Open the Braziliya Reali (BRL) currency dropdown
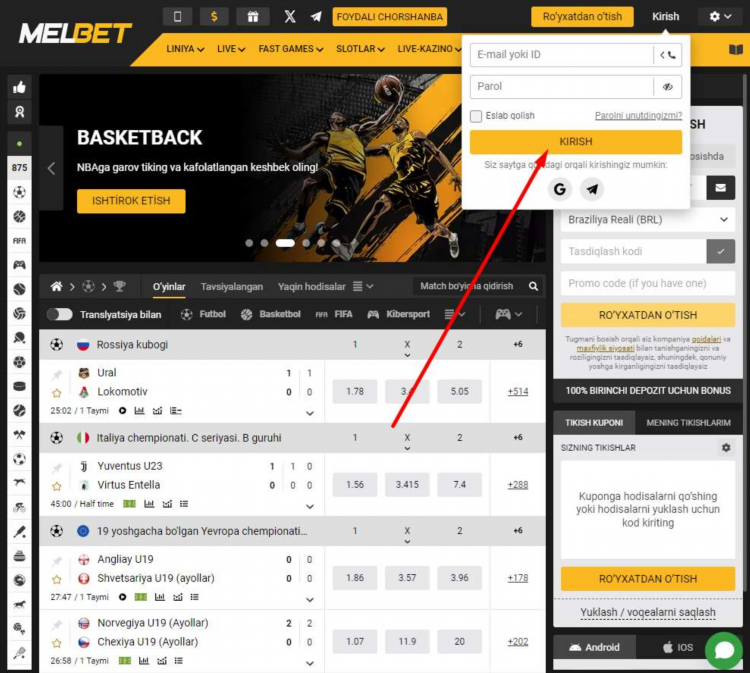Viewport: 750px width, 673px height. [648, 220]
